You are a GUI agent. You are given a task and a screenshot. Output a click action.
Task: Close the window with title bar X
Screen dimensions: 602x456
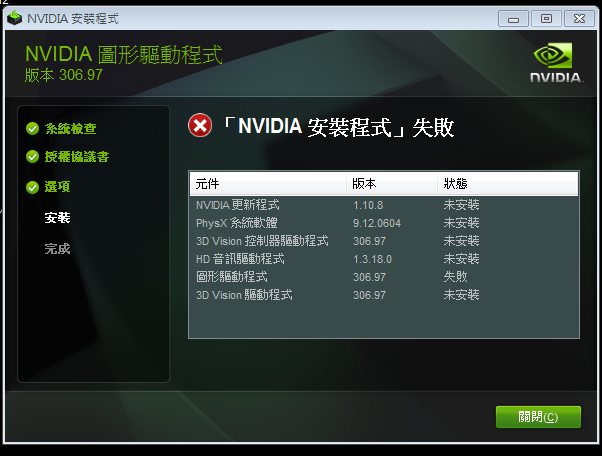[x=579, y=19]
